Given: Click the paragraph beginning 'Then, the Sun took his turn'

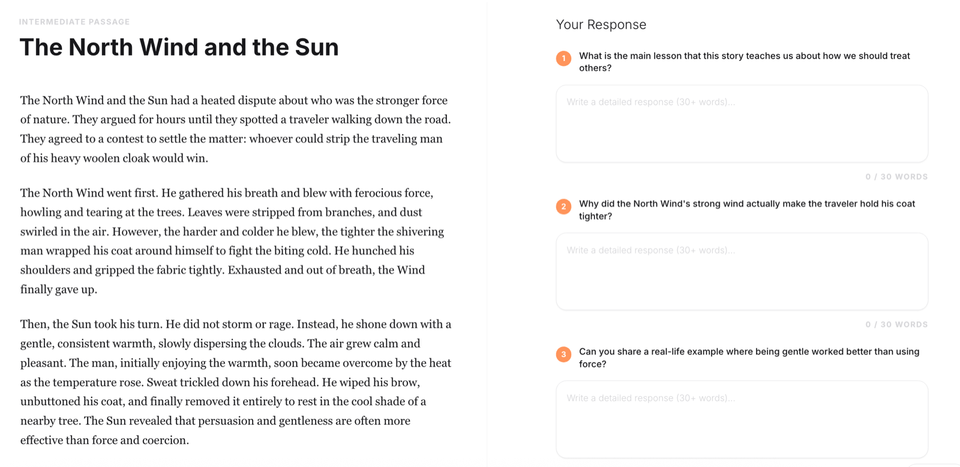Looking at the screenshot, I should point(236,381).
